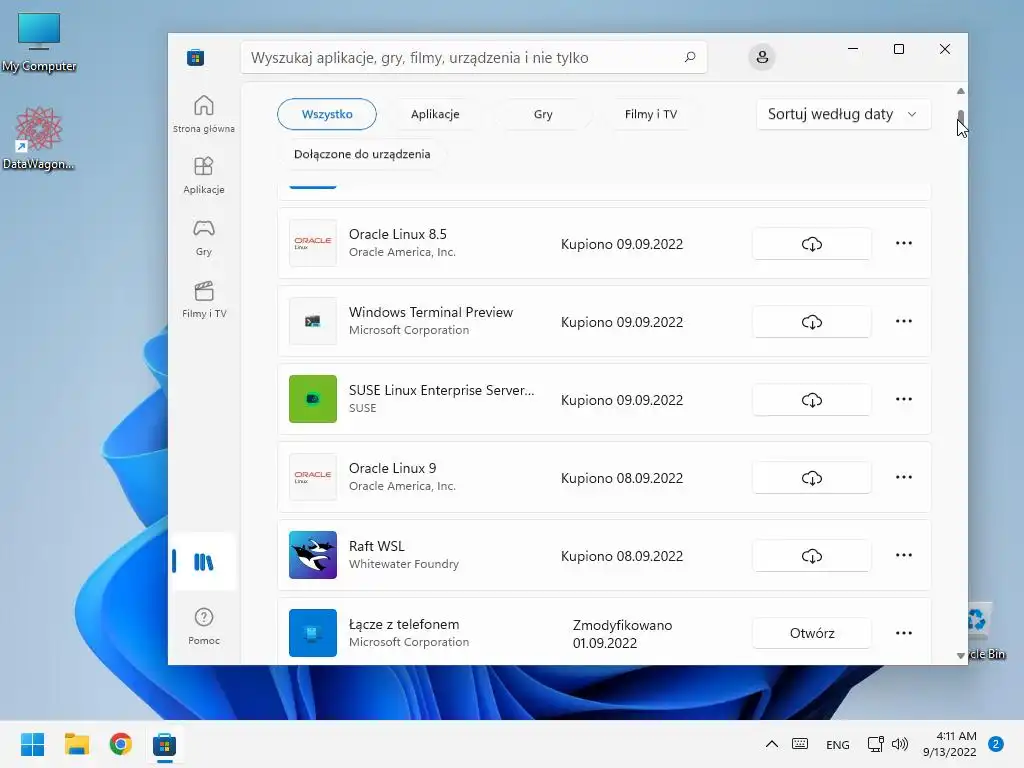
Task: Select the Dołączone do urządzenia filter
Action: (x=362, y=154)
